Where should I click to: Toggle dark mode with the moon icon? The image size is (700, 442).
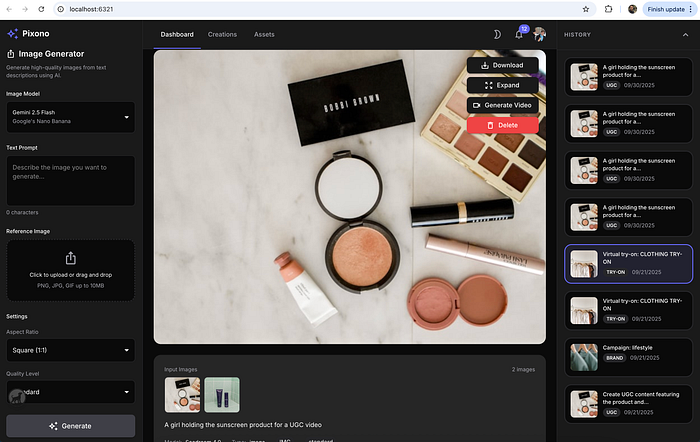click(x=497, y=34)
